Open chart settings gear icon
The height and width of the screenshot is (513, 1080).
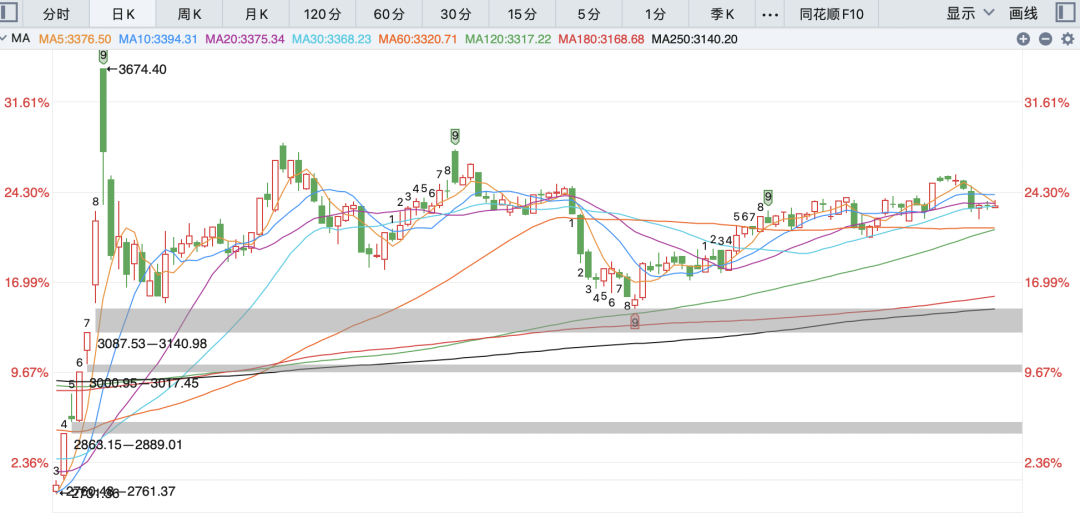(x=1068, y=39)
